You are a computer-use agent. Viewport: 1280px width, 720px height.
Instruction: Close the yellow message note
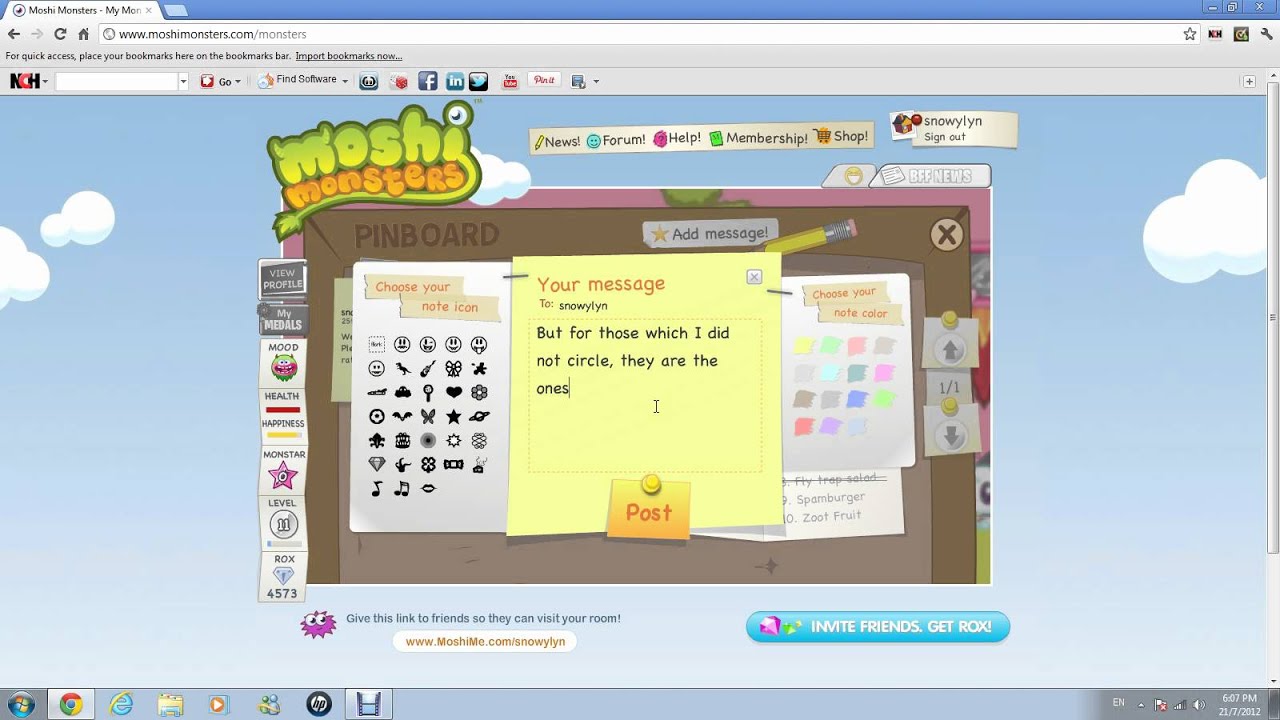coord(754,277)
